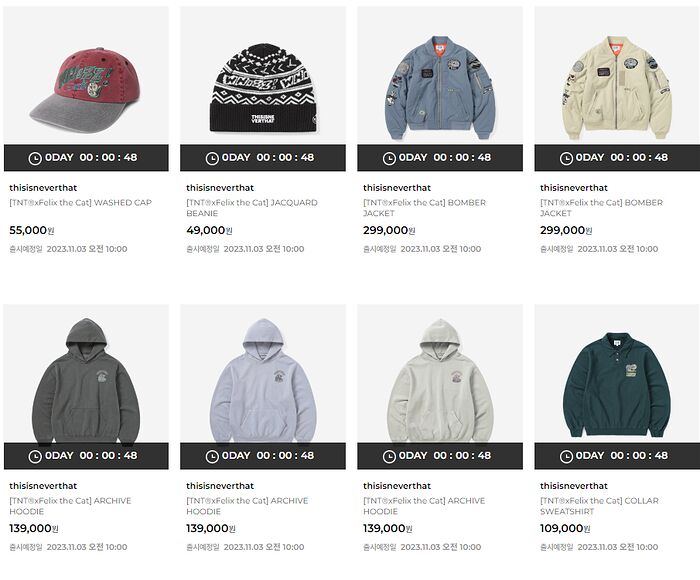Viewport: 700px width, 580px height.
Task: Click the clock icon under the green collar sweatshirt
Action: click(566, 456)
